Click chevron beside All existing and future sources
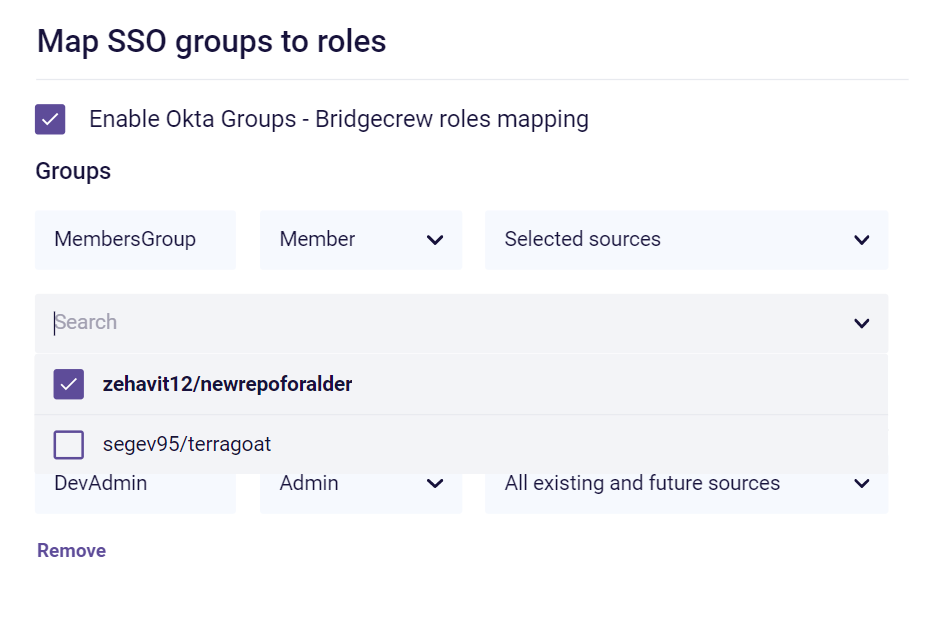This screenshot has height=617, width=947. point(862,484)
